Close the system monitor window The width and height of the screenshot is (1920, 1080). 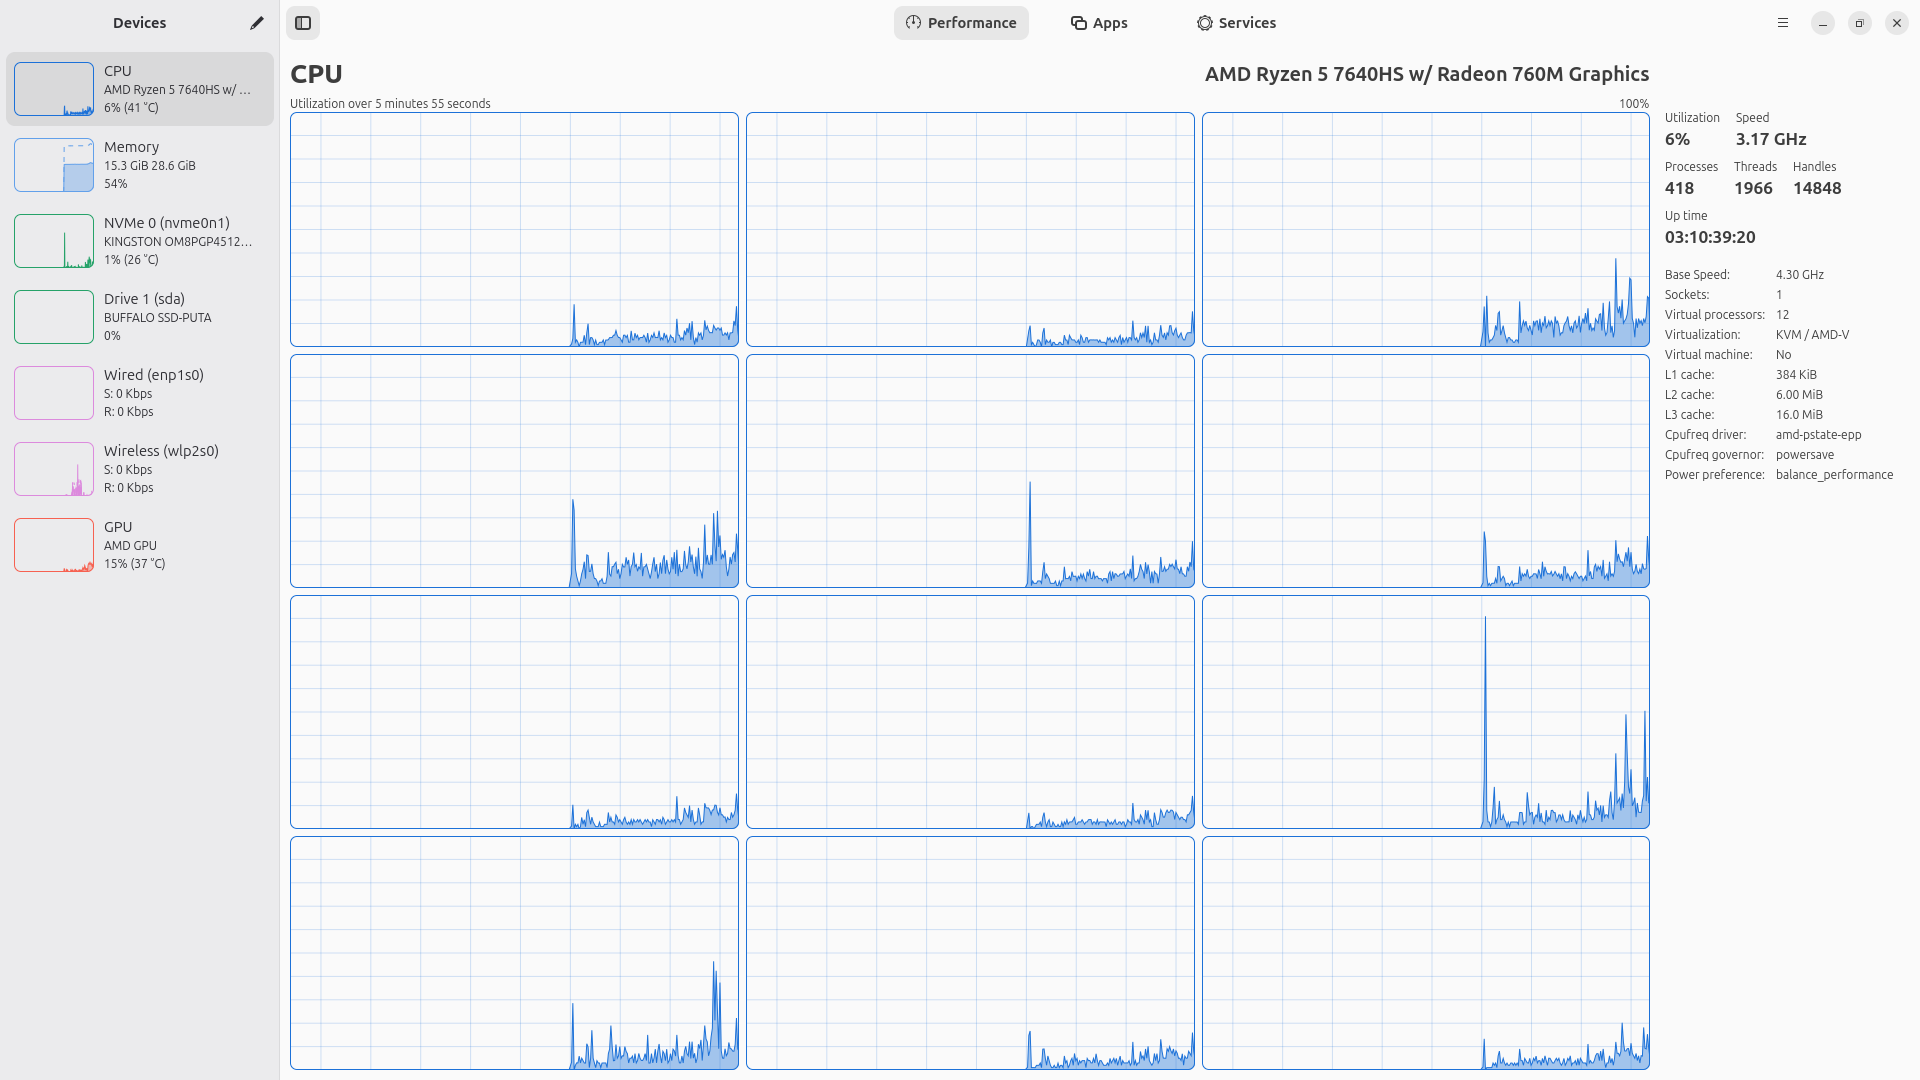click(1897, 23)
